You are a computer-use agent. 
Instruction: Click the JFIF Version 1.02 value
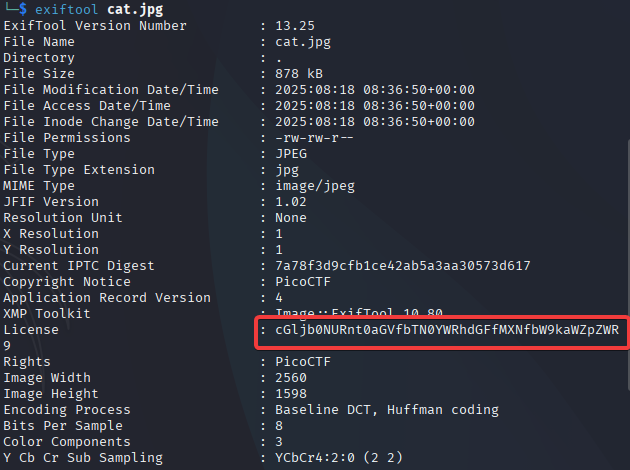tap(291, 202)
